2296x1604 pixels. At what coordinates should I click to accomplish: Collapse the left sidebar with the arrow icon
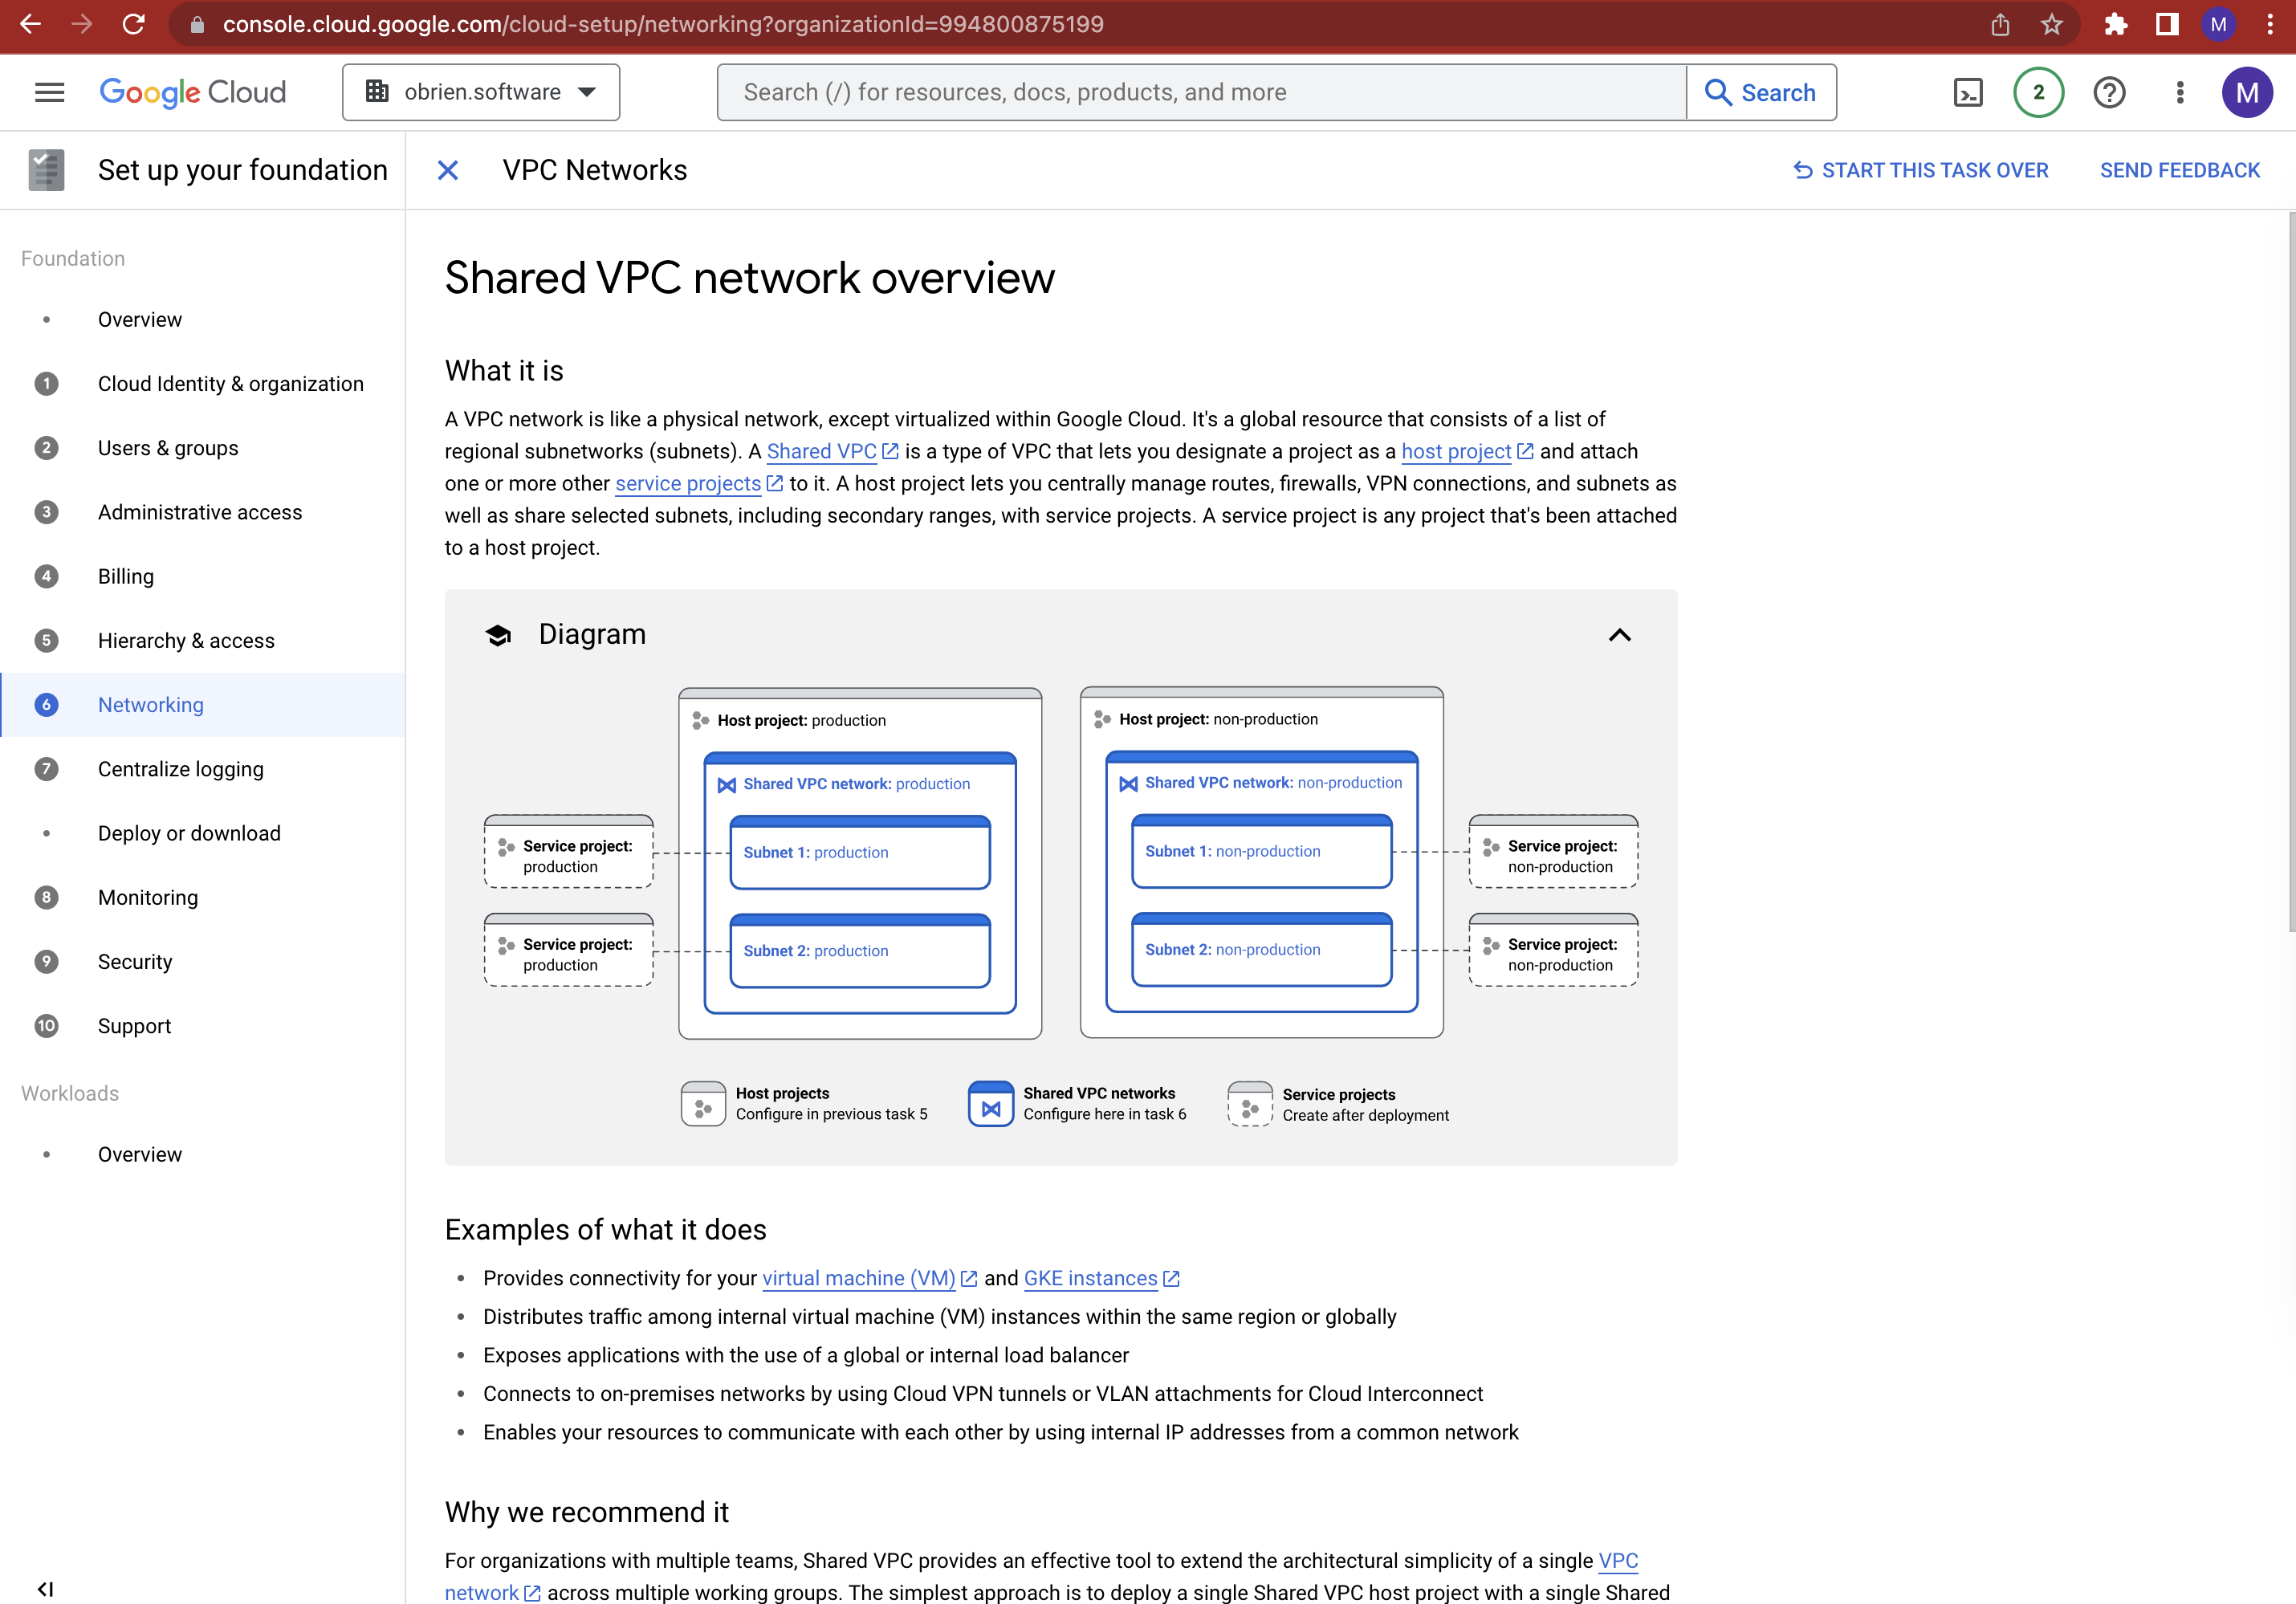point(46,1588)
